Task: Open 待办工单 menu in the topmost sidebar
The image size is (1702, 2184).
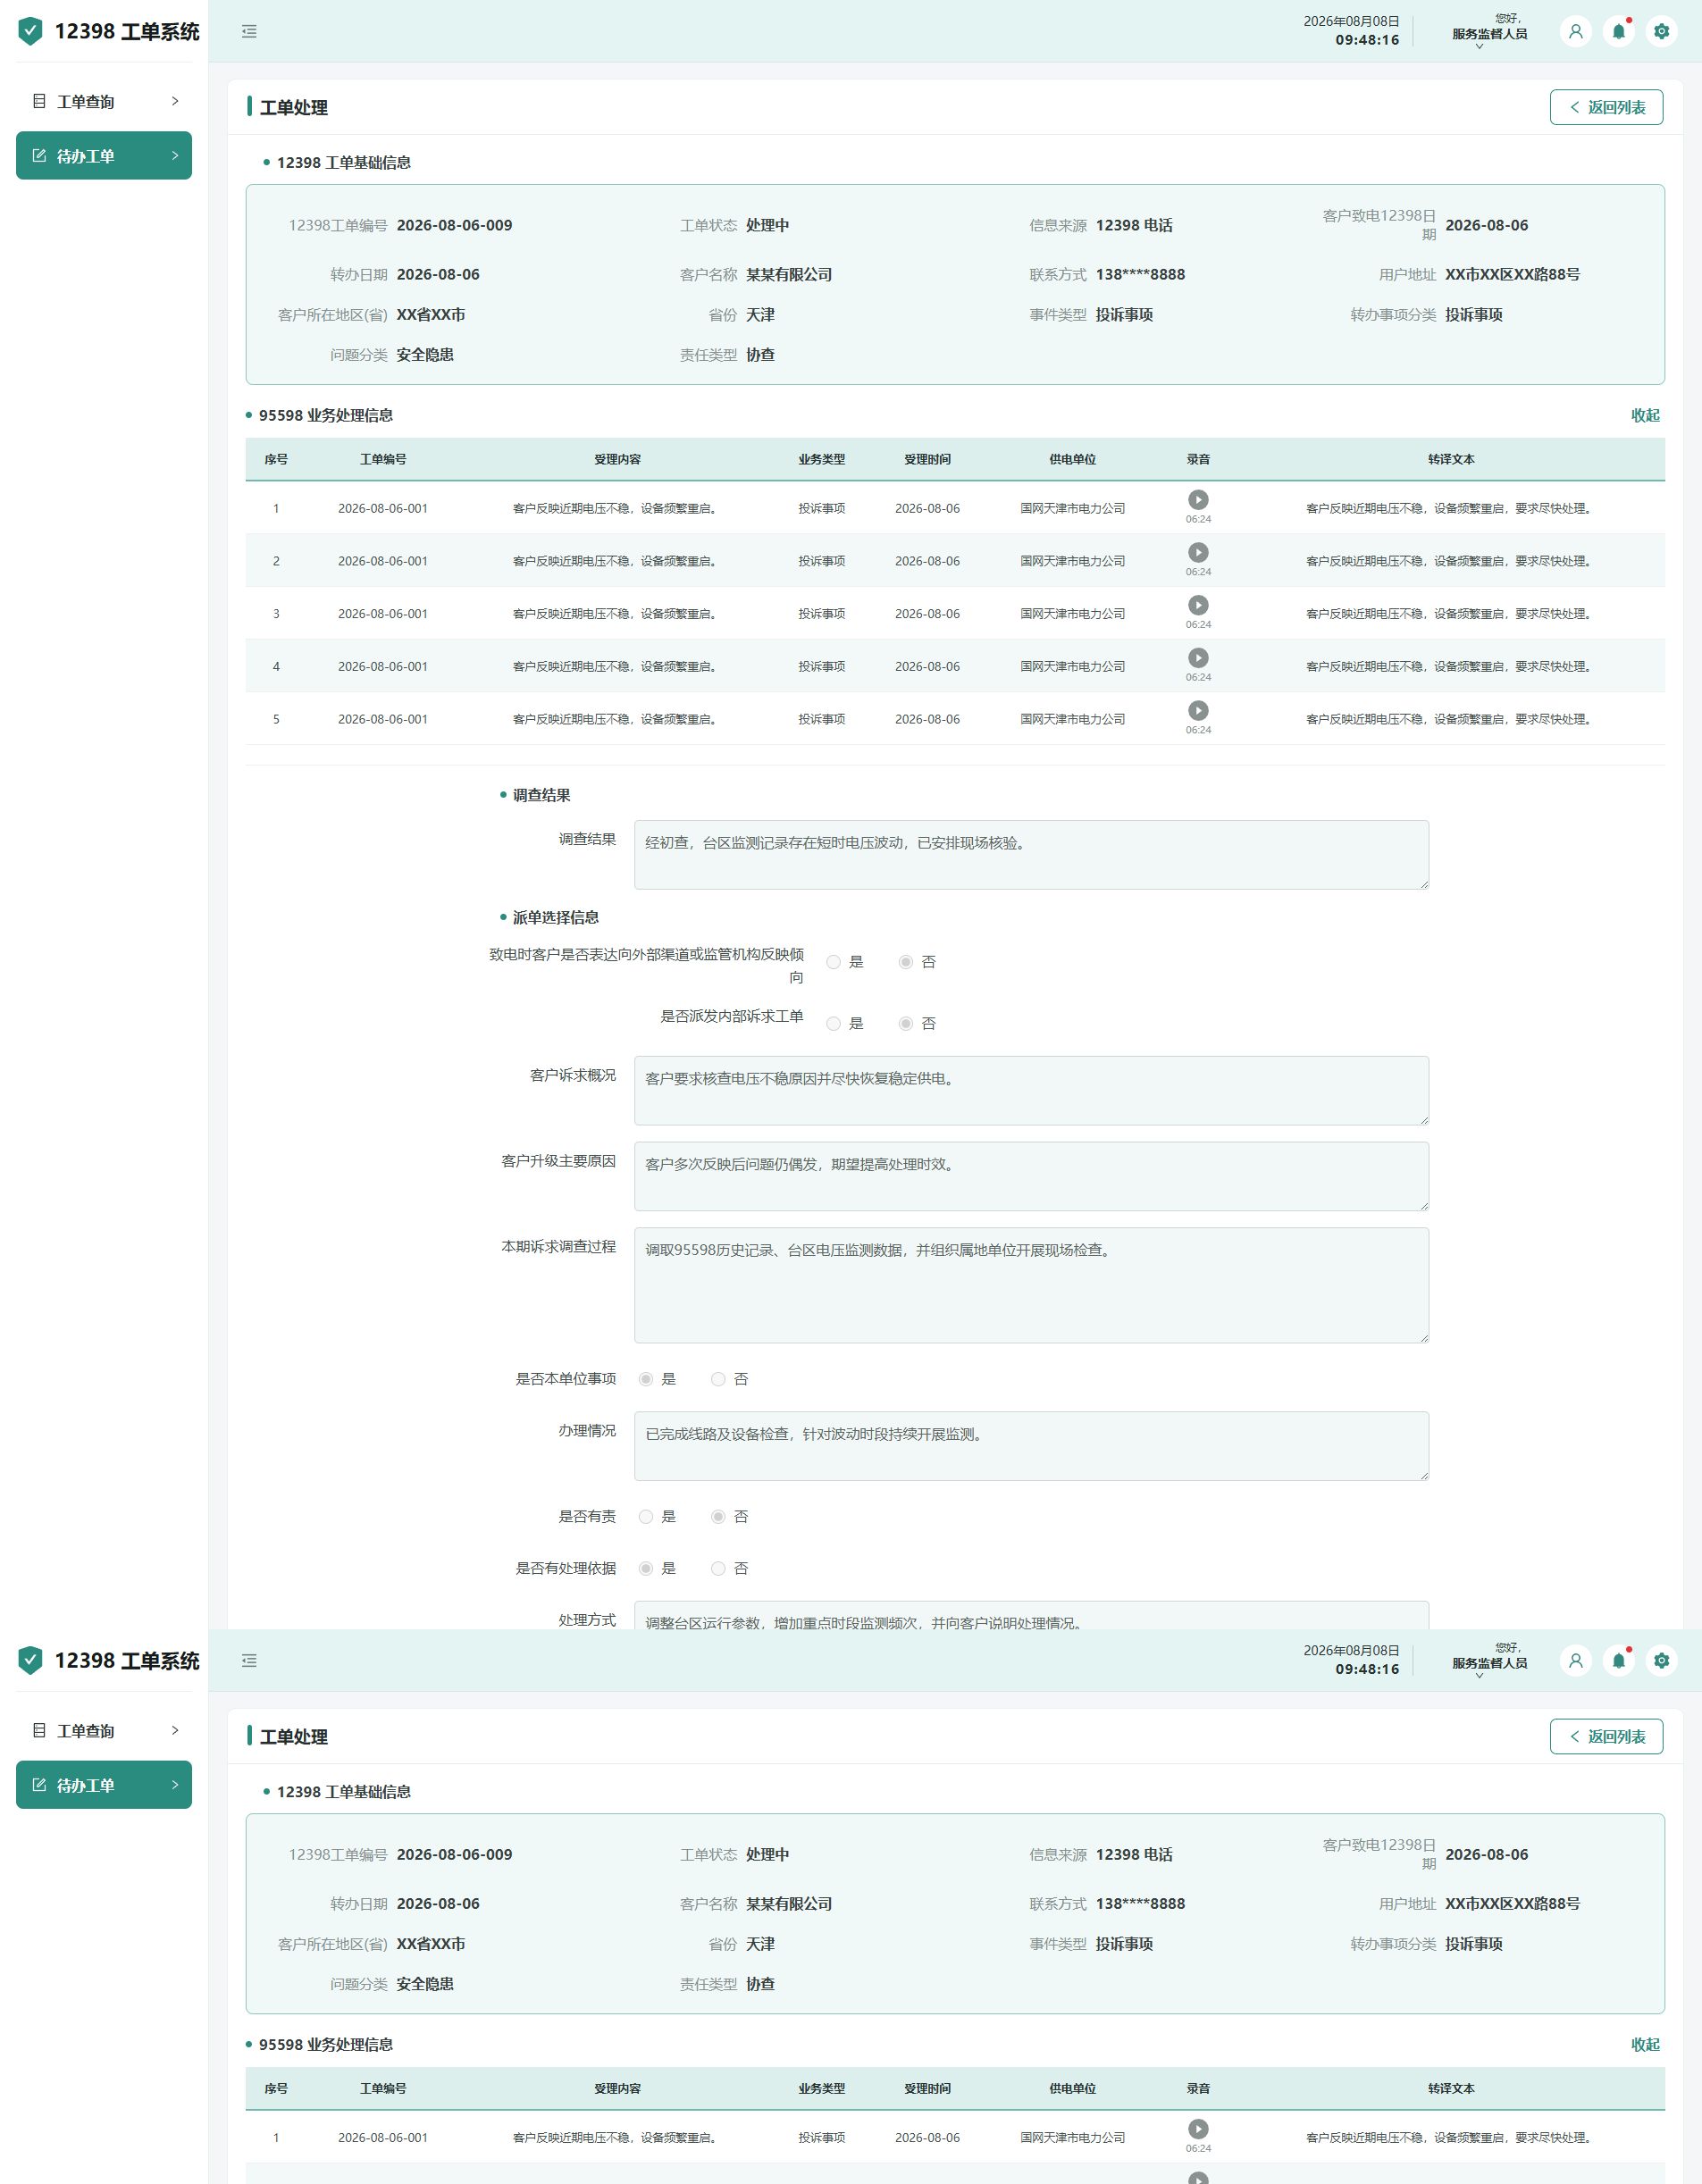Action: coord(104,156)
